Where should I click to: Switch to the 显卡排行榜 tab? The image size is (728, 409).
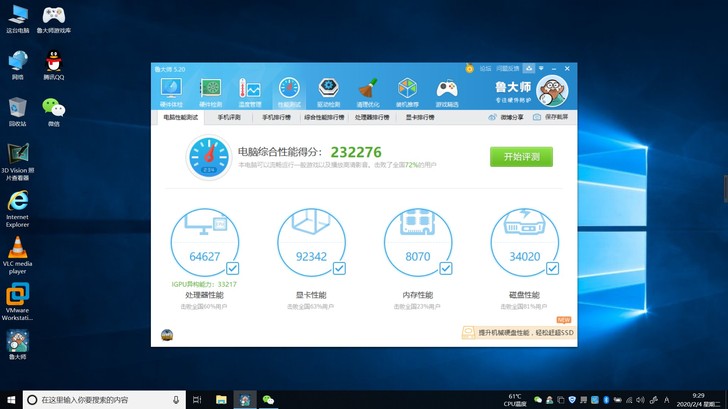coord(420,117)
